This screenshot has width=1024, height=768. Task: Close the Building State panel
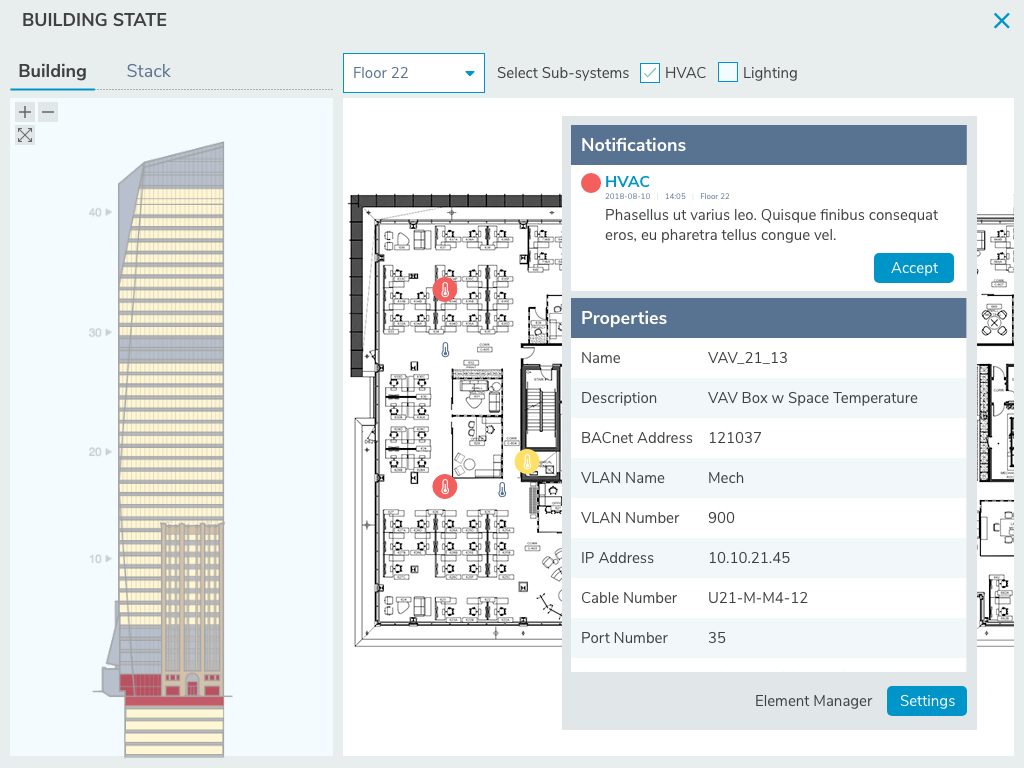pos(1001,21)
